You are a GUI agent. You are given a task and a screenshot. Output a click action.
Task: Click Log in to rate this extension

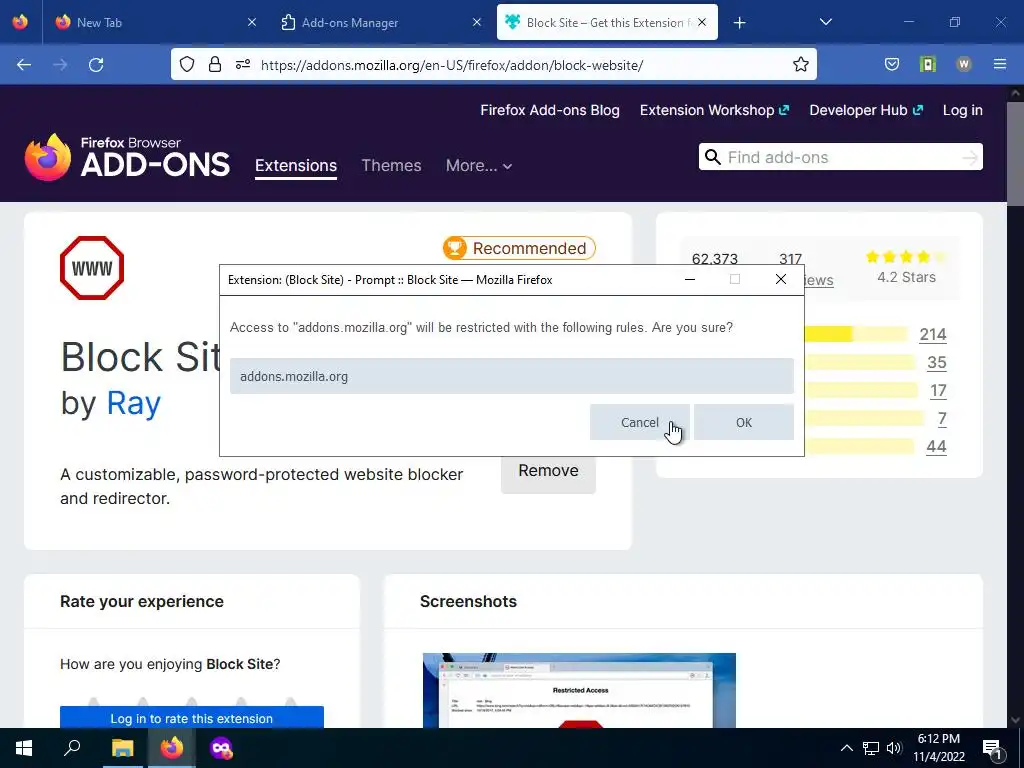click(x=191, y=717)
